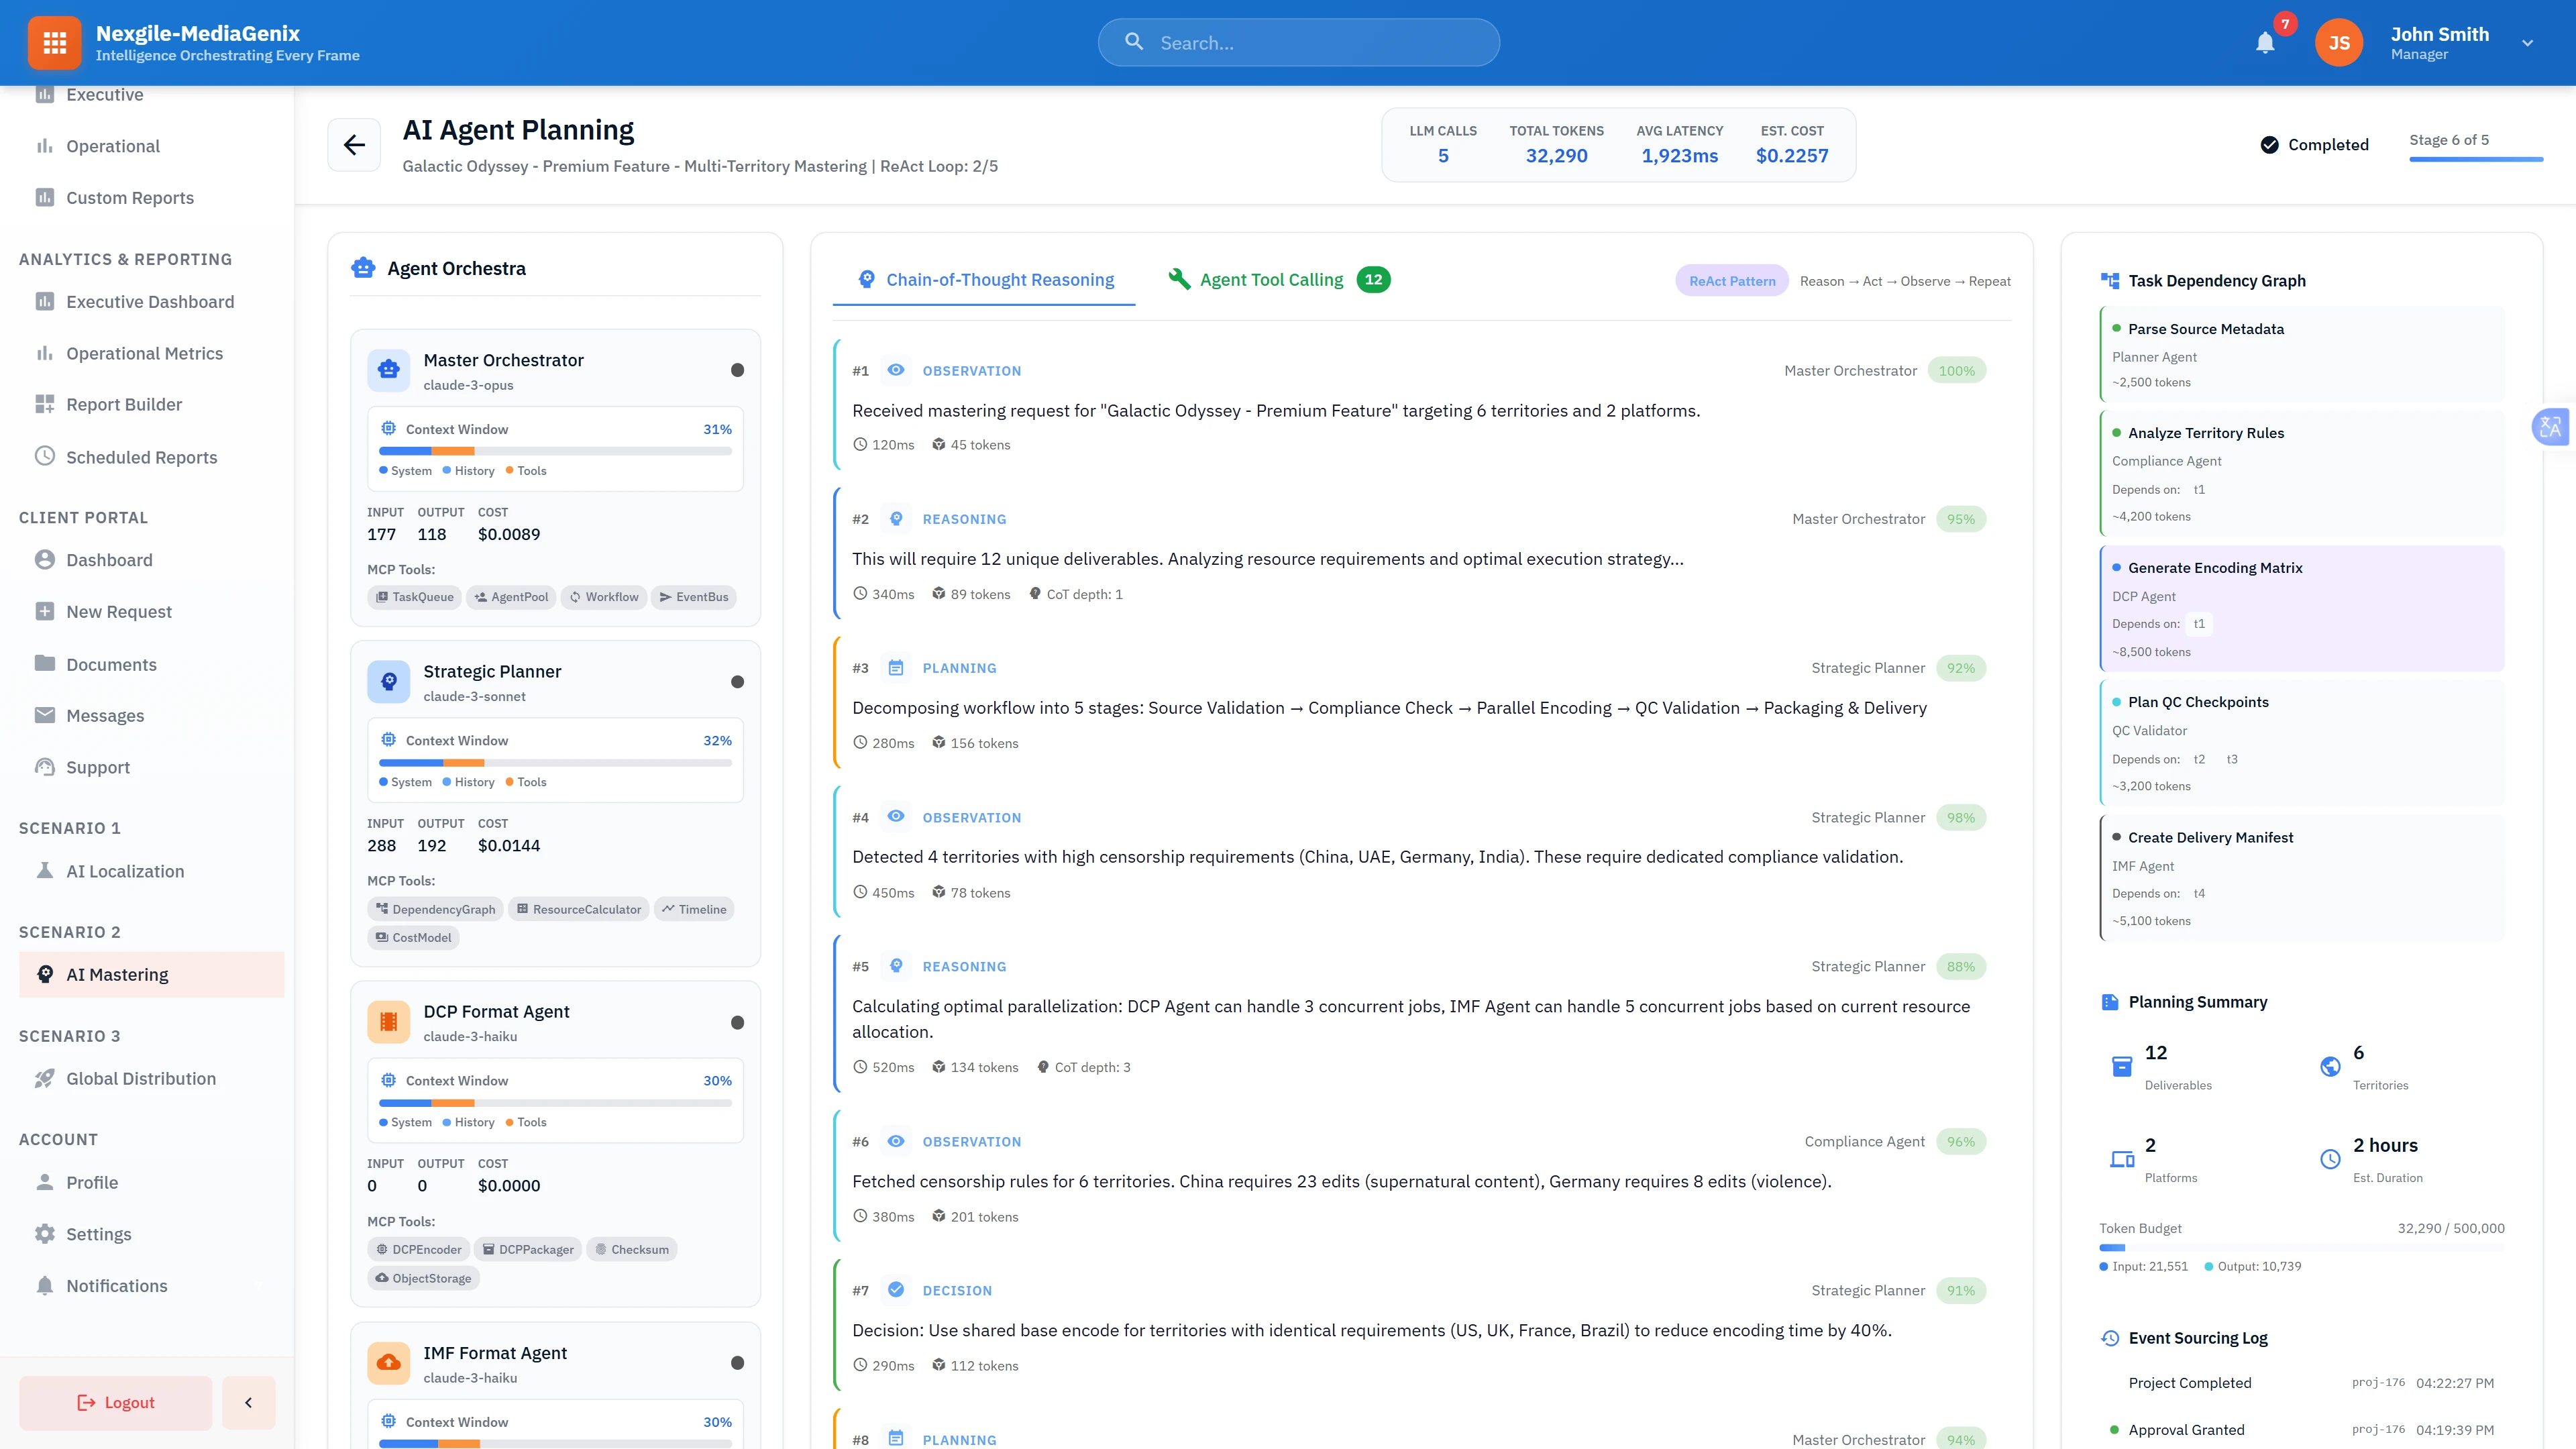Click the DCPEncoder tool chip

pos(419,1249)
